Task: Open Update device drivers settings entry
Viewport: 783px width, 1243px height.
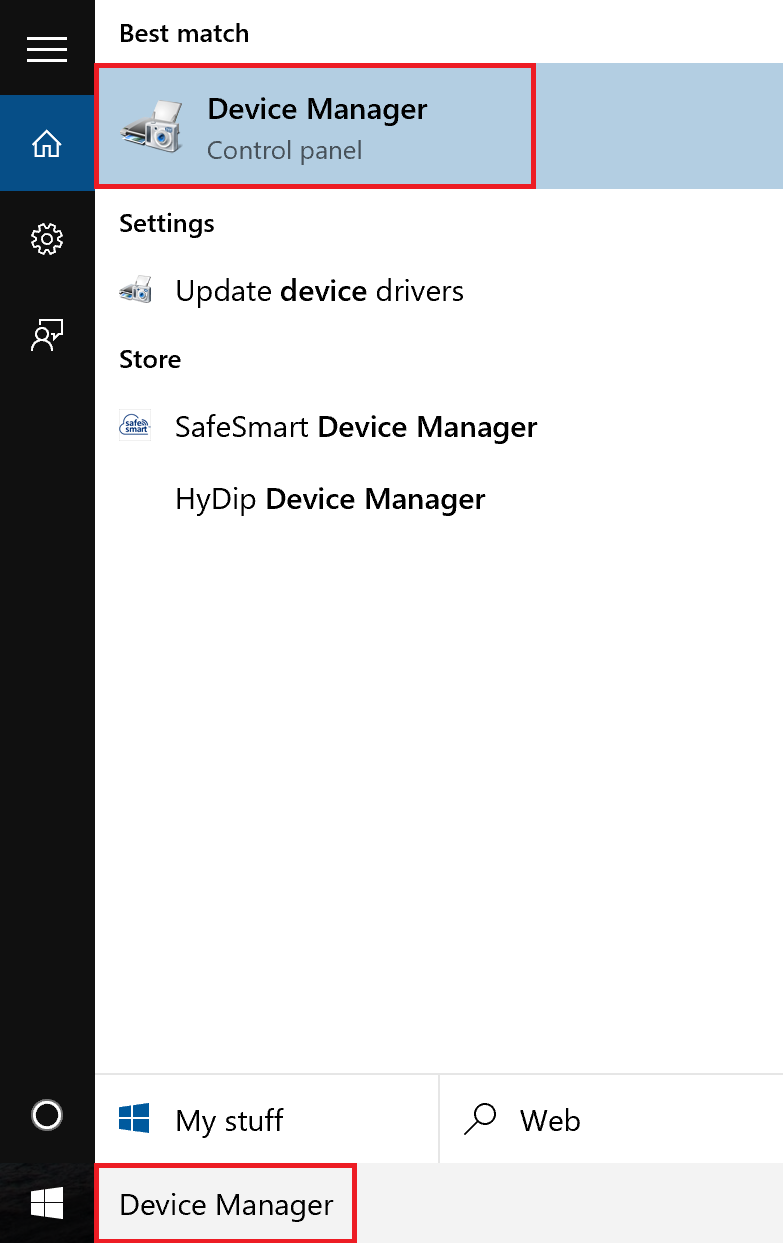Action: coord(320,290)
